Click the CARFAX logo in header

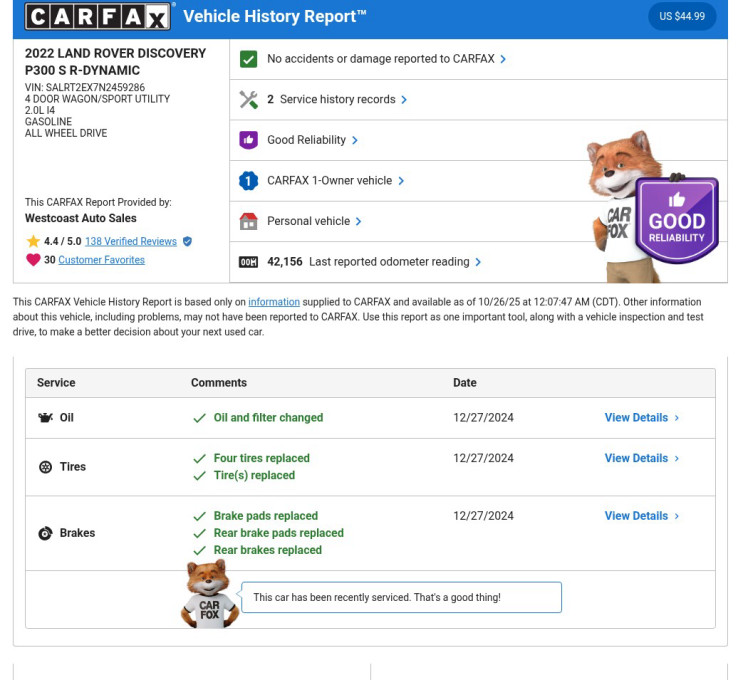coord(98,16)
